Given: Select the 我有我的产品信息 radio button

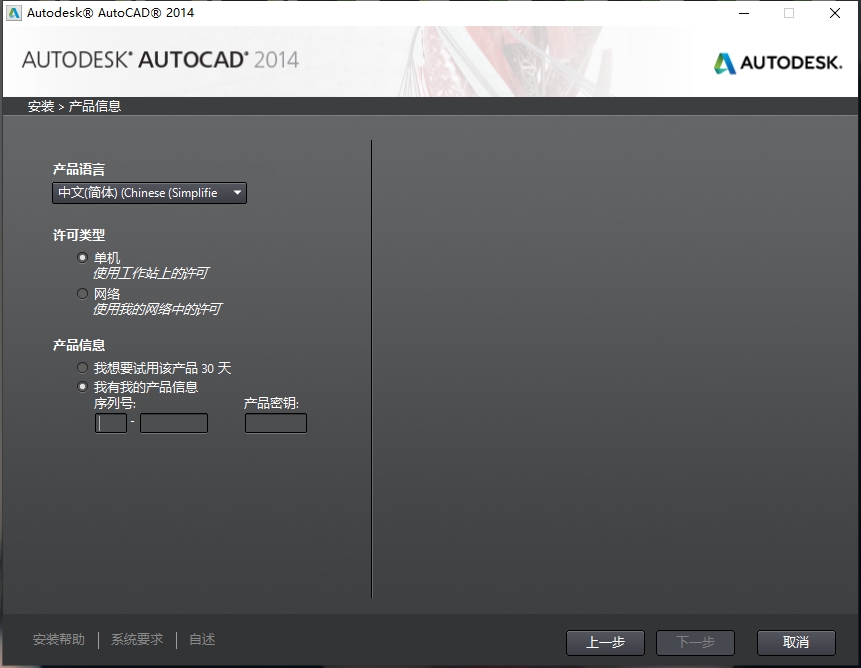Looking at the screenshot, I should [x=83, y=387].
